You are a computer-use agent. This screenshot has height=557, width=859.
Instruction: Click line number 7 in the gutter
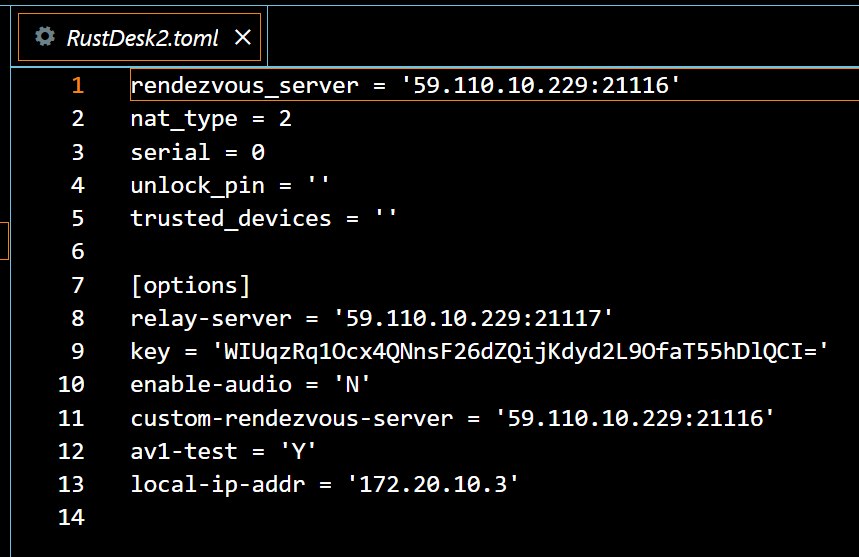77,285
